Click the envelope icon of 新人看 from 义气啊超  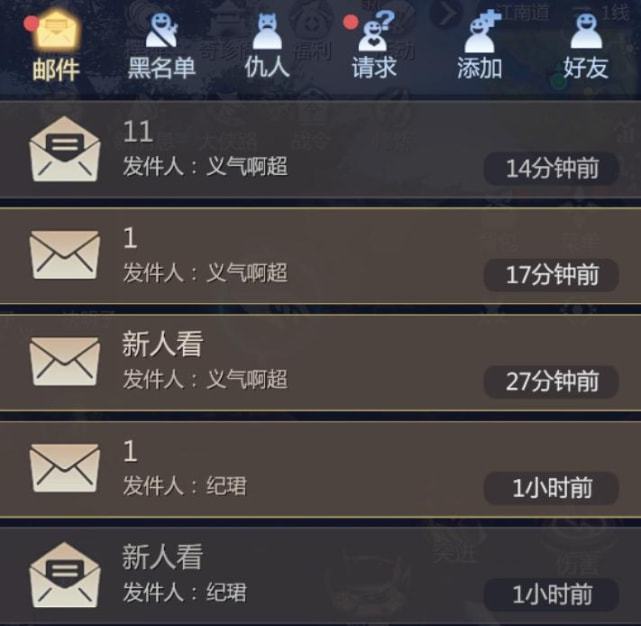65,361
